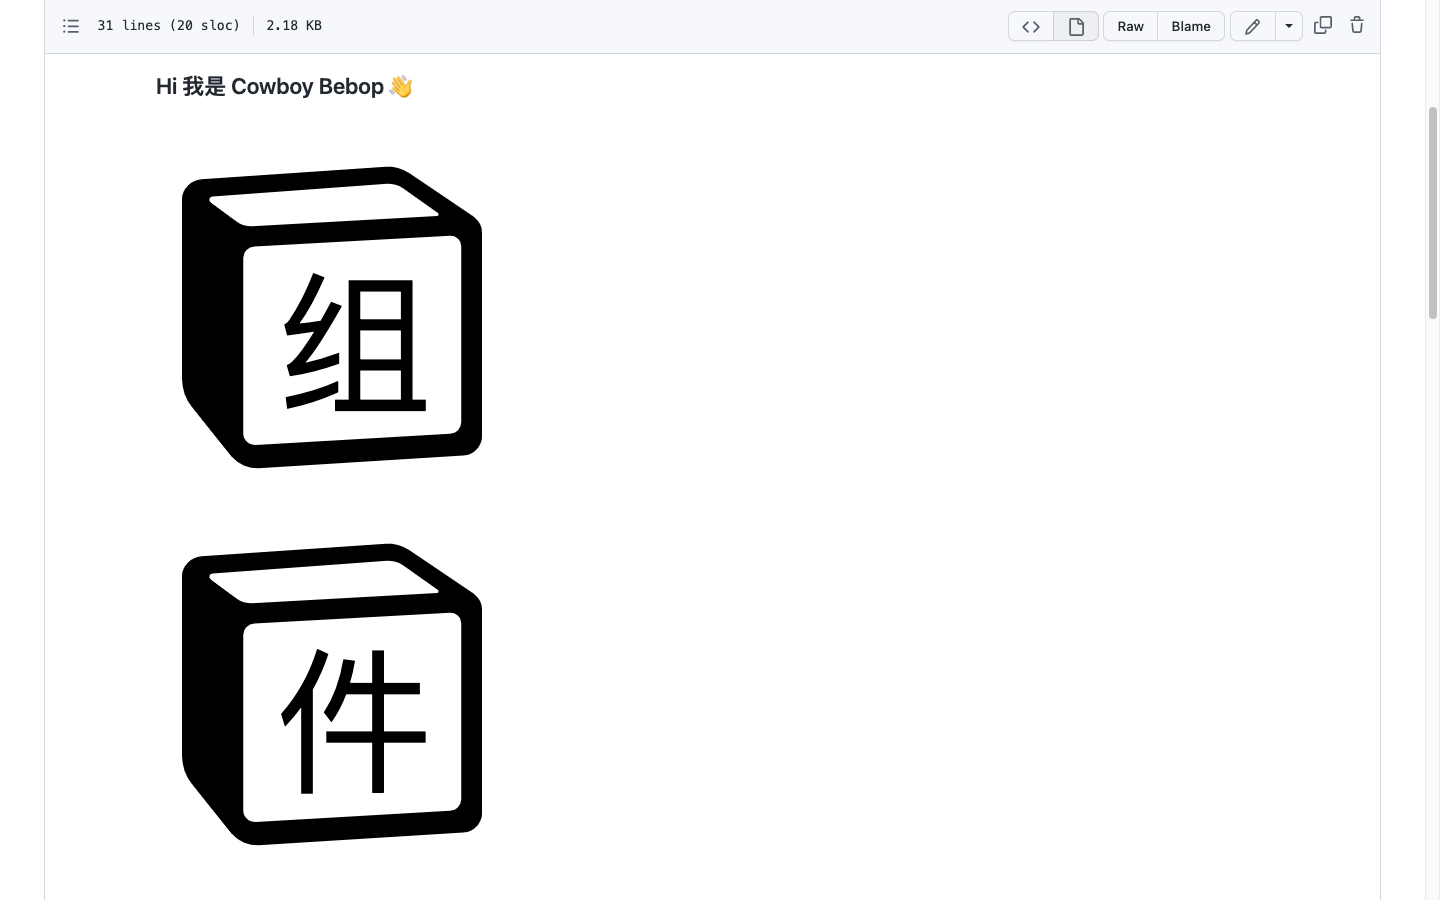Screen dimensions: 1440x900
Task: Edit this file with the pencil icon
Action: pos(1253,27)
